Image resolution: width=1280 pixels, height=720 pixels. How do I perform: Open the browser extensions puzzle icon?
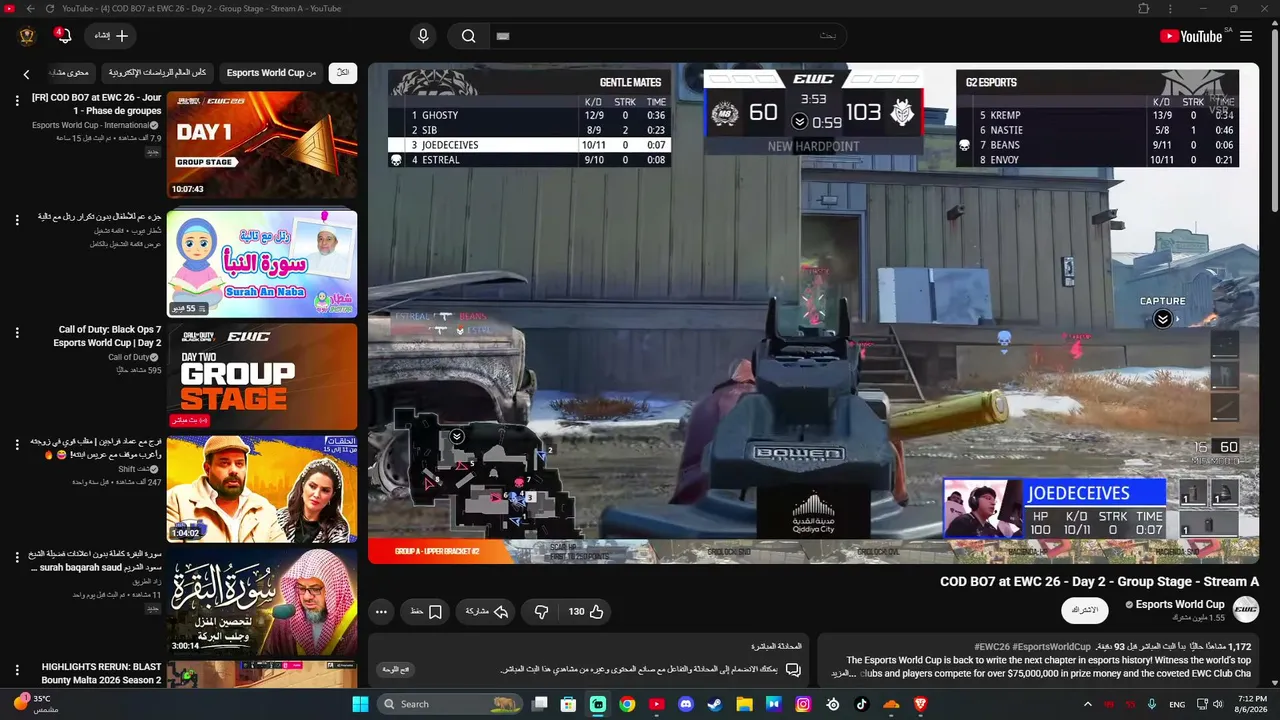tap(1144, 9)
